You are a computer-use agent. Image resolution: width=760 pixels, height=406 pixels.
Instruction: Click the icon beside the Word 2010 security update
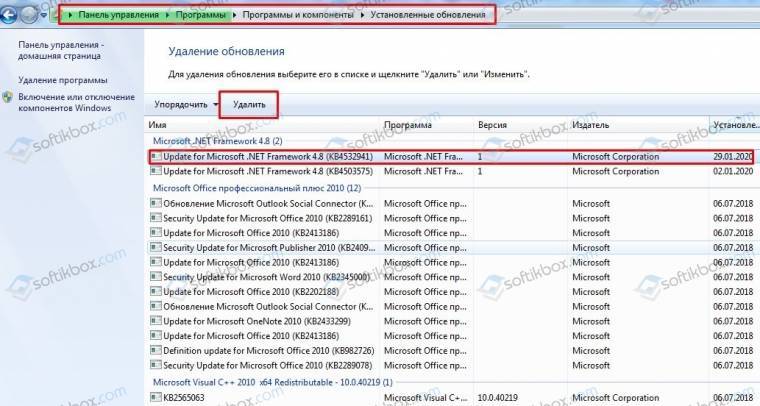(x=156, y=277)
